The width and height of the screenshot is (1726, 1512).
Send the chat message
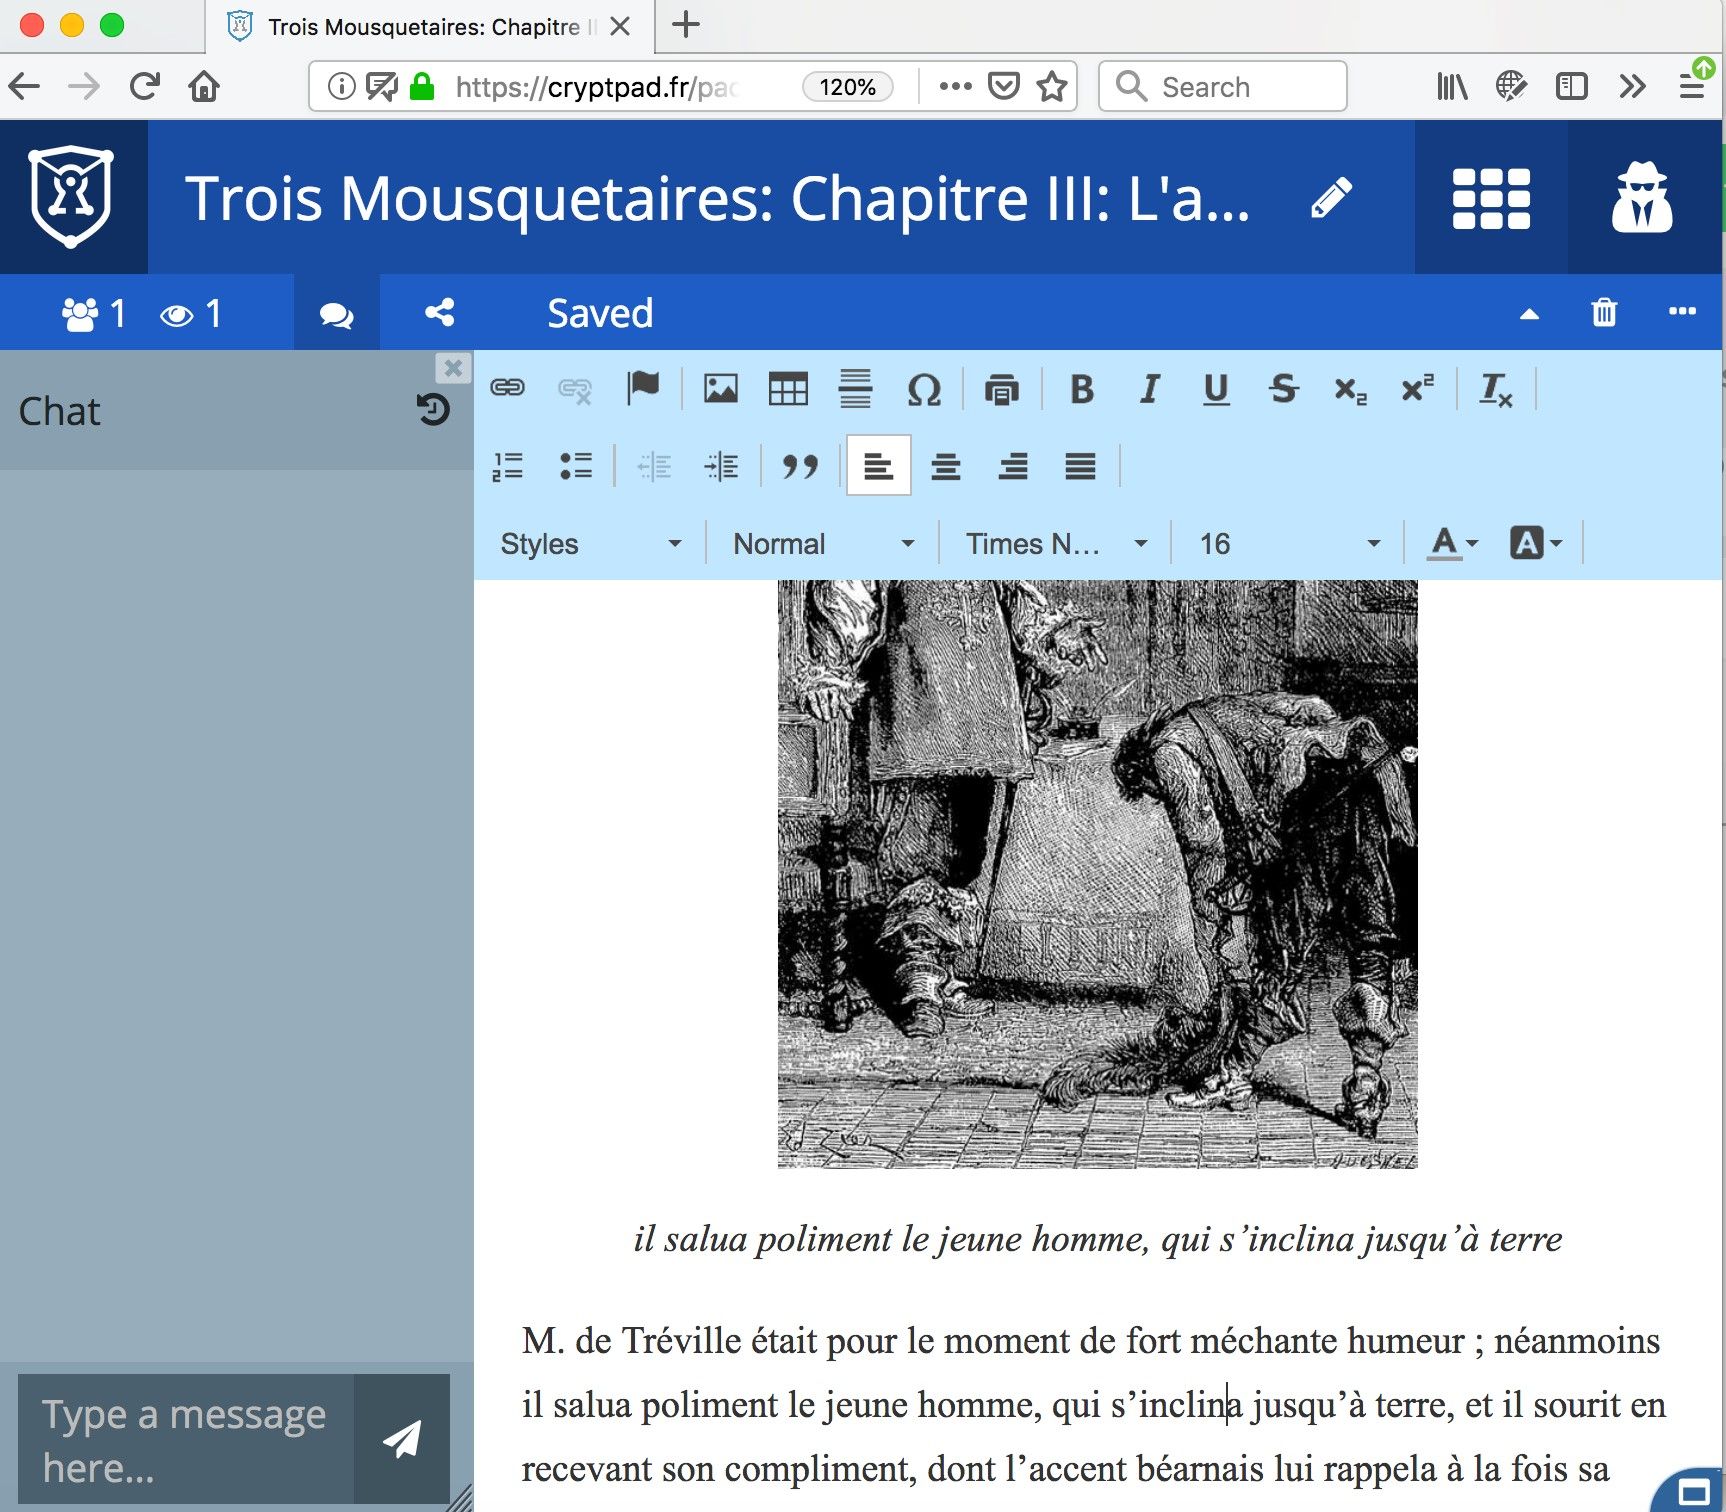402,1439
